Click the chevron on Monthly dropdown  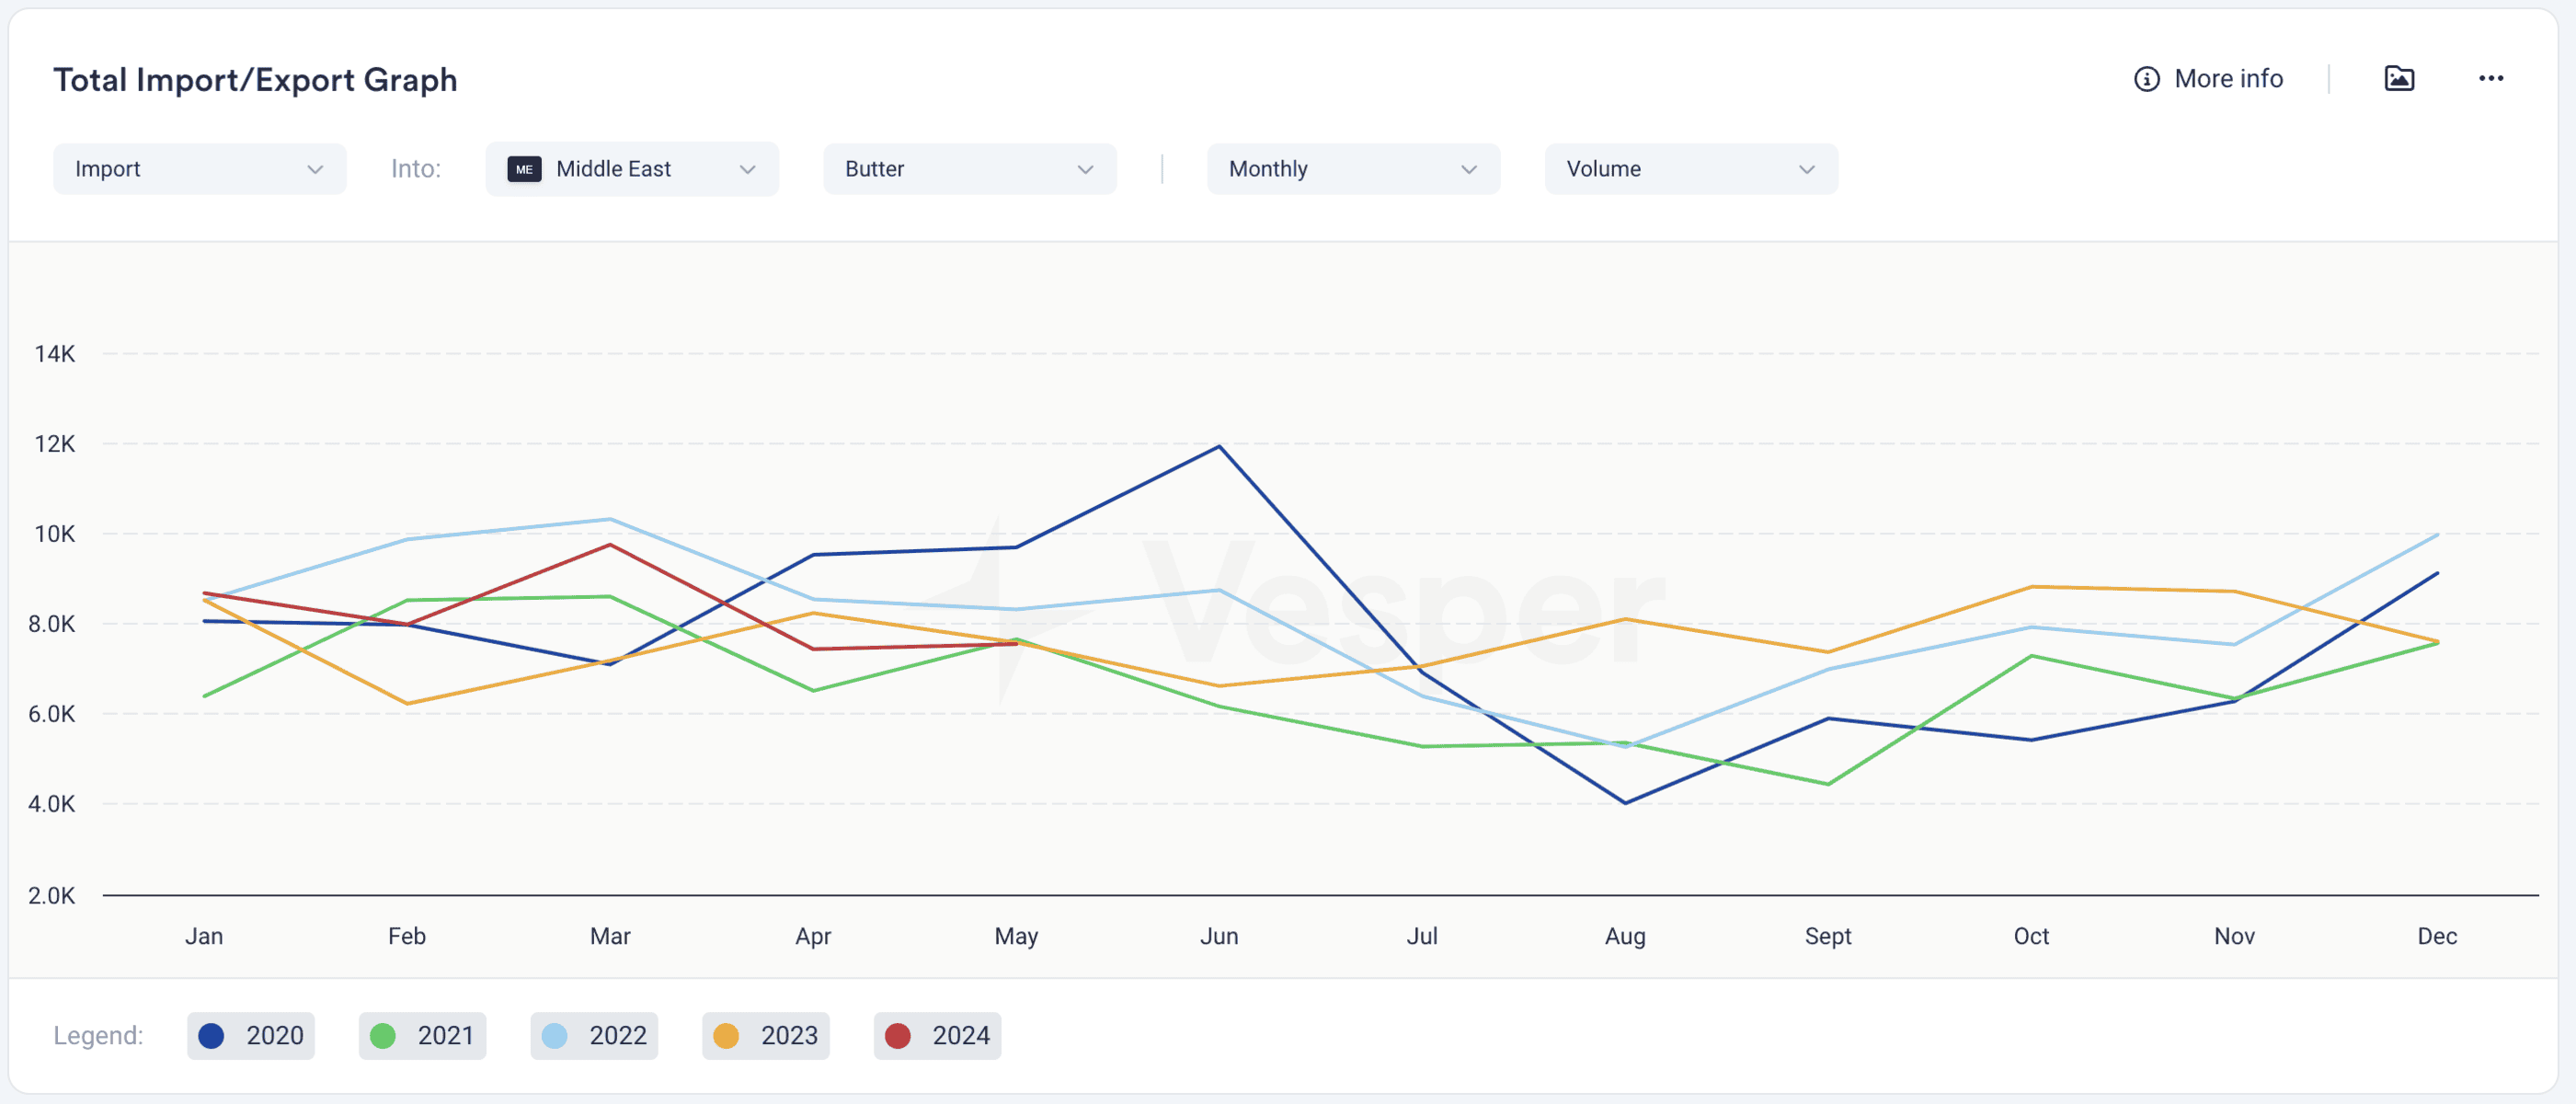tap(1468, 169)
